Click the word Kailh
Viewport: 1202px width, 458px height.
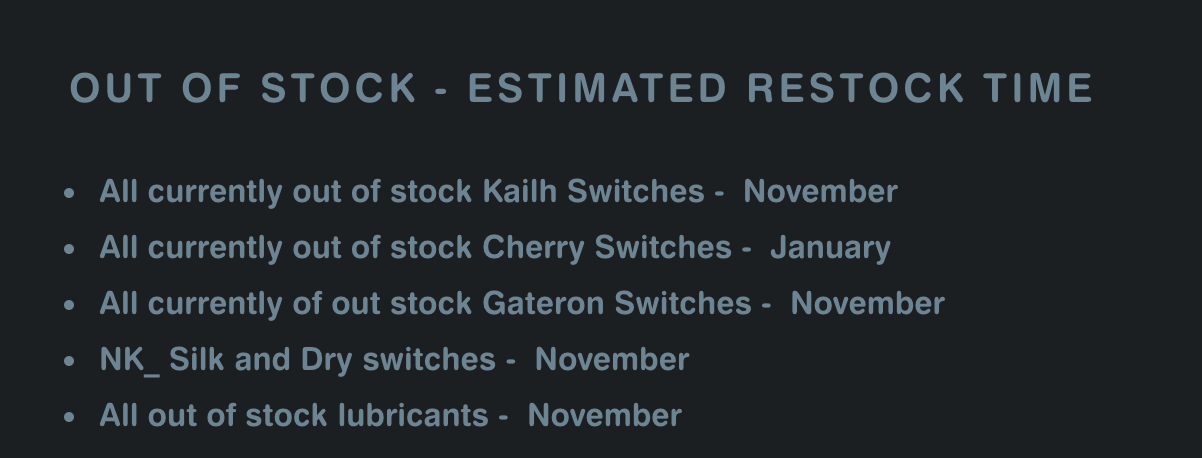(x=520, y=191)
